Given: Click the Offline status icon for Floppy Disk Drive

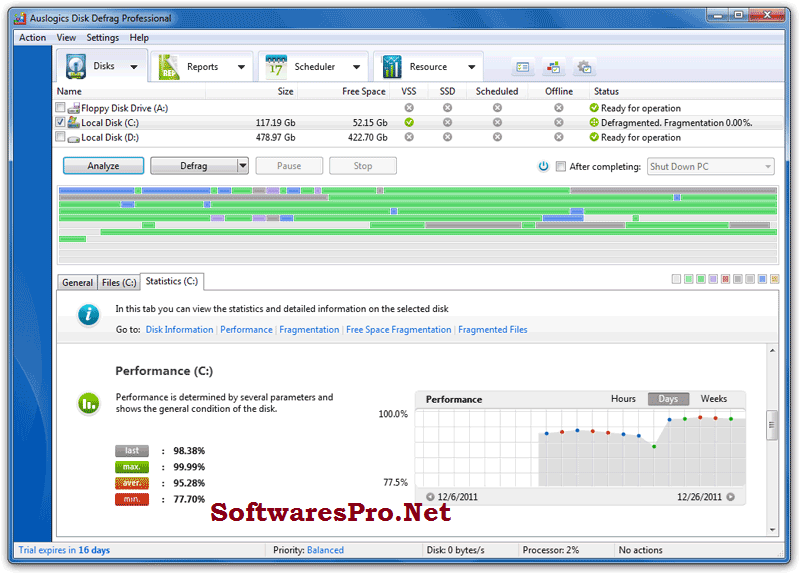Looking at the screenshot, I should point(559,108).
